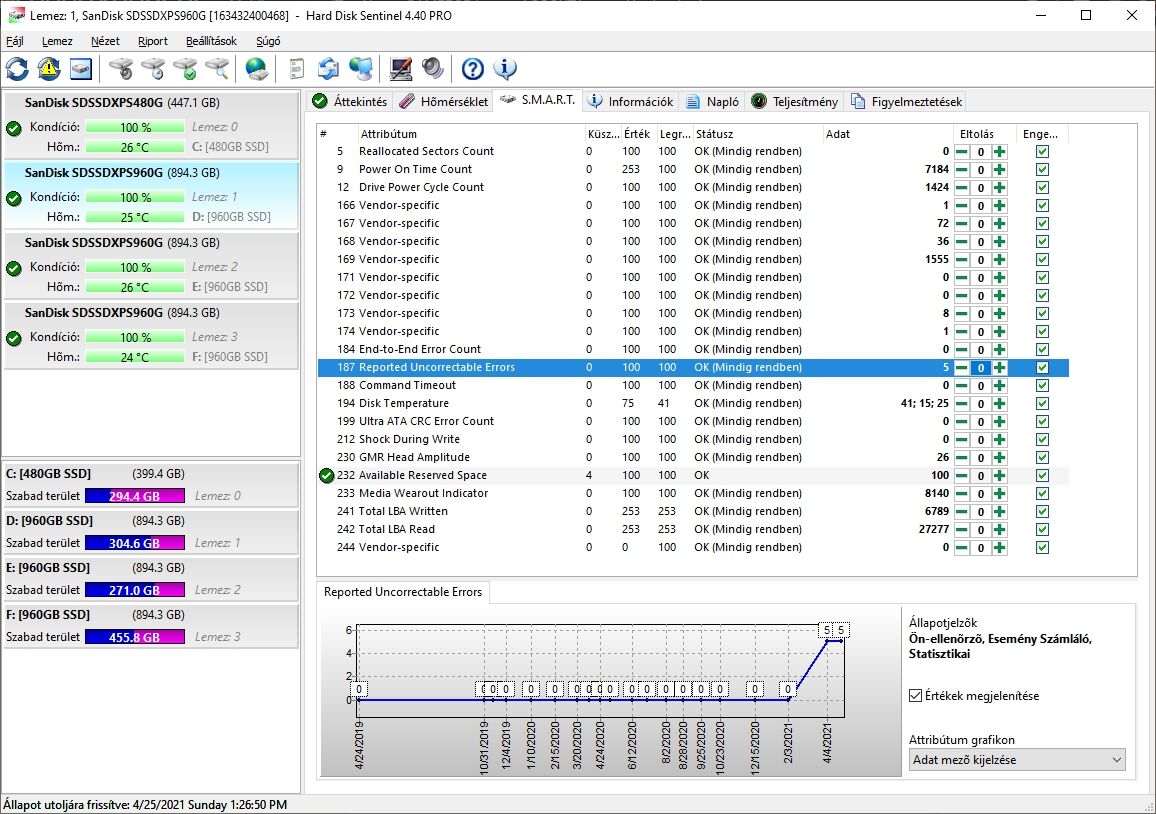The height and width of the screenshot is (814, 1156).
Task: Click the blue Refresh arrows toolbar icon
Action: (x=18, y=69)
